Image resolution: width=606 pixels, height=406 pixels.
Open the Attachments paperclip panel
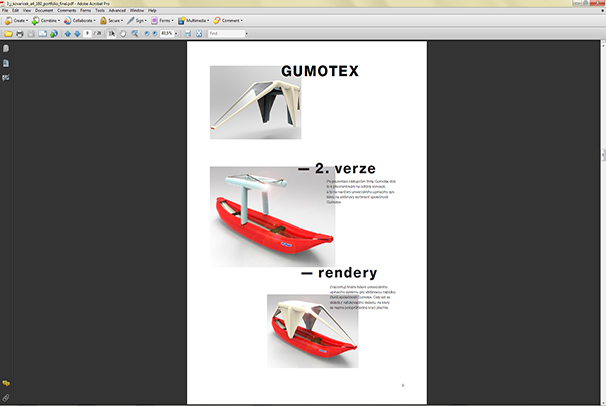(x=6, y=397)
